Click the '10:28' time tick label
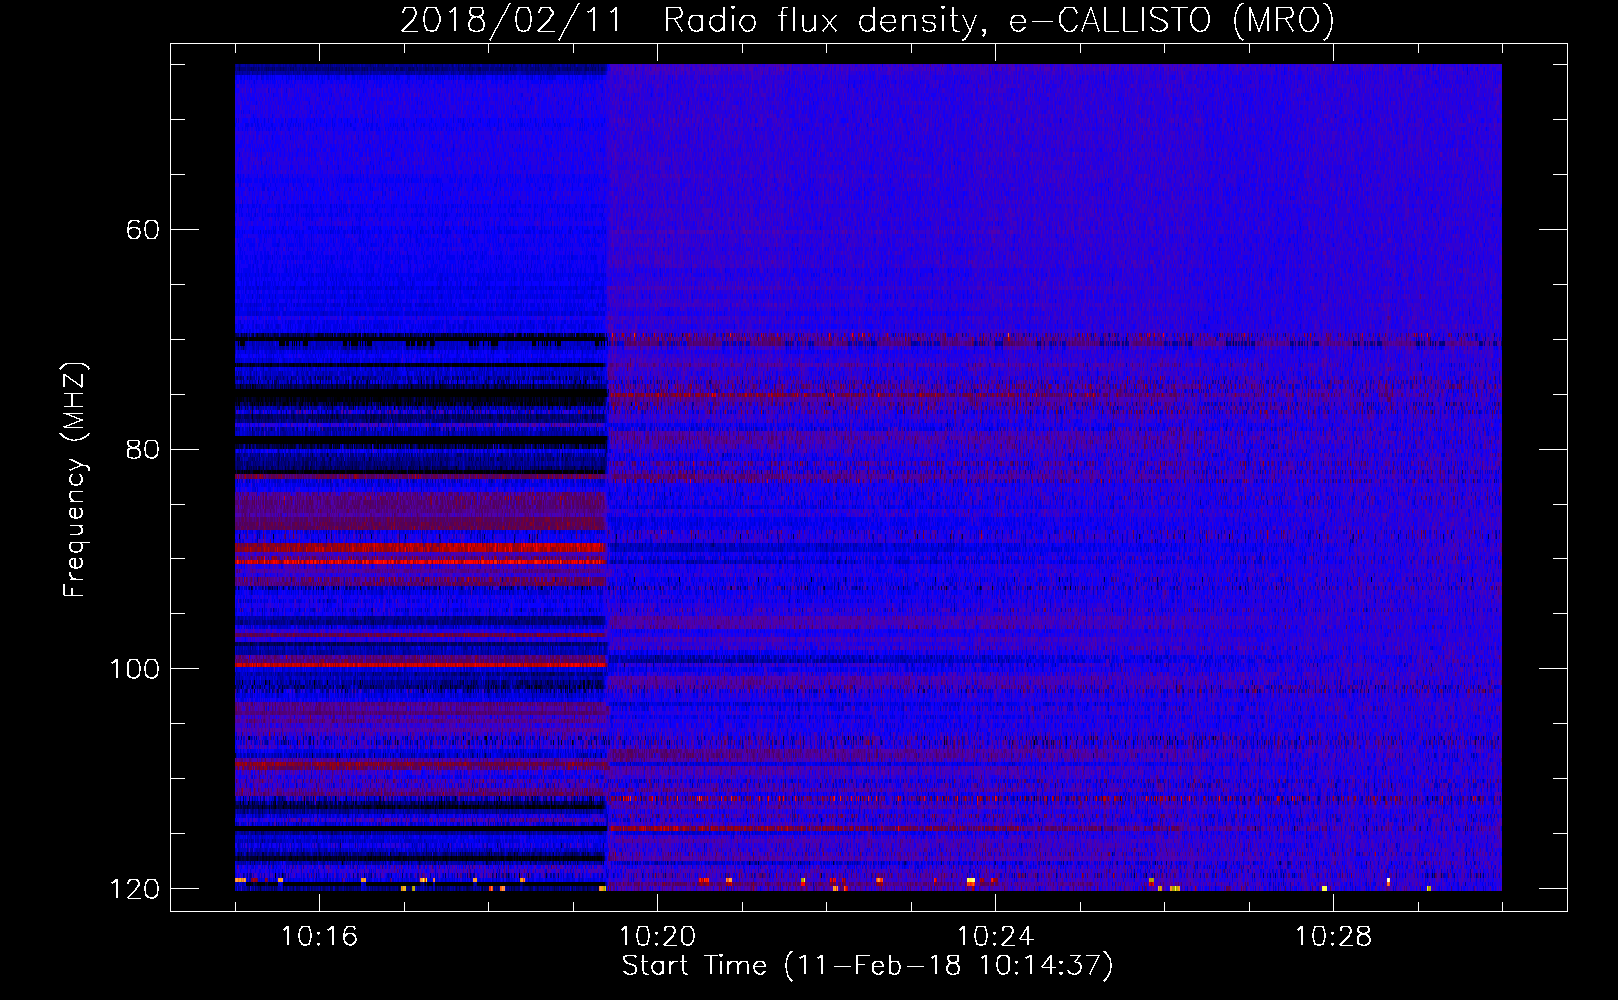Viewport: 1618px width, 1000px height. click(1333, 937)
